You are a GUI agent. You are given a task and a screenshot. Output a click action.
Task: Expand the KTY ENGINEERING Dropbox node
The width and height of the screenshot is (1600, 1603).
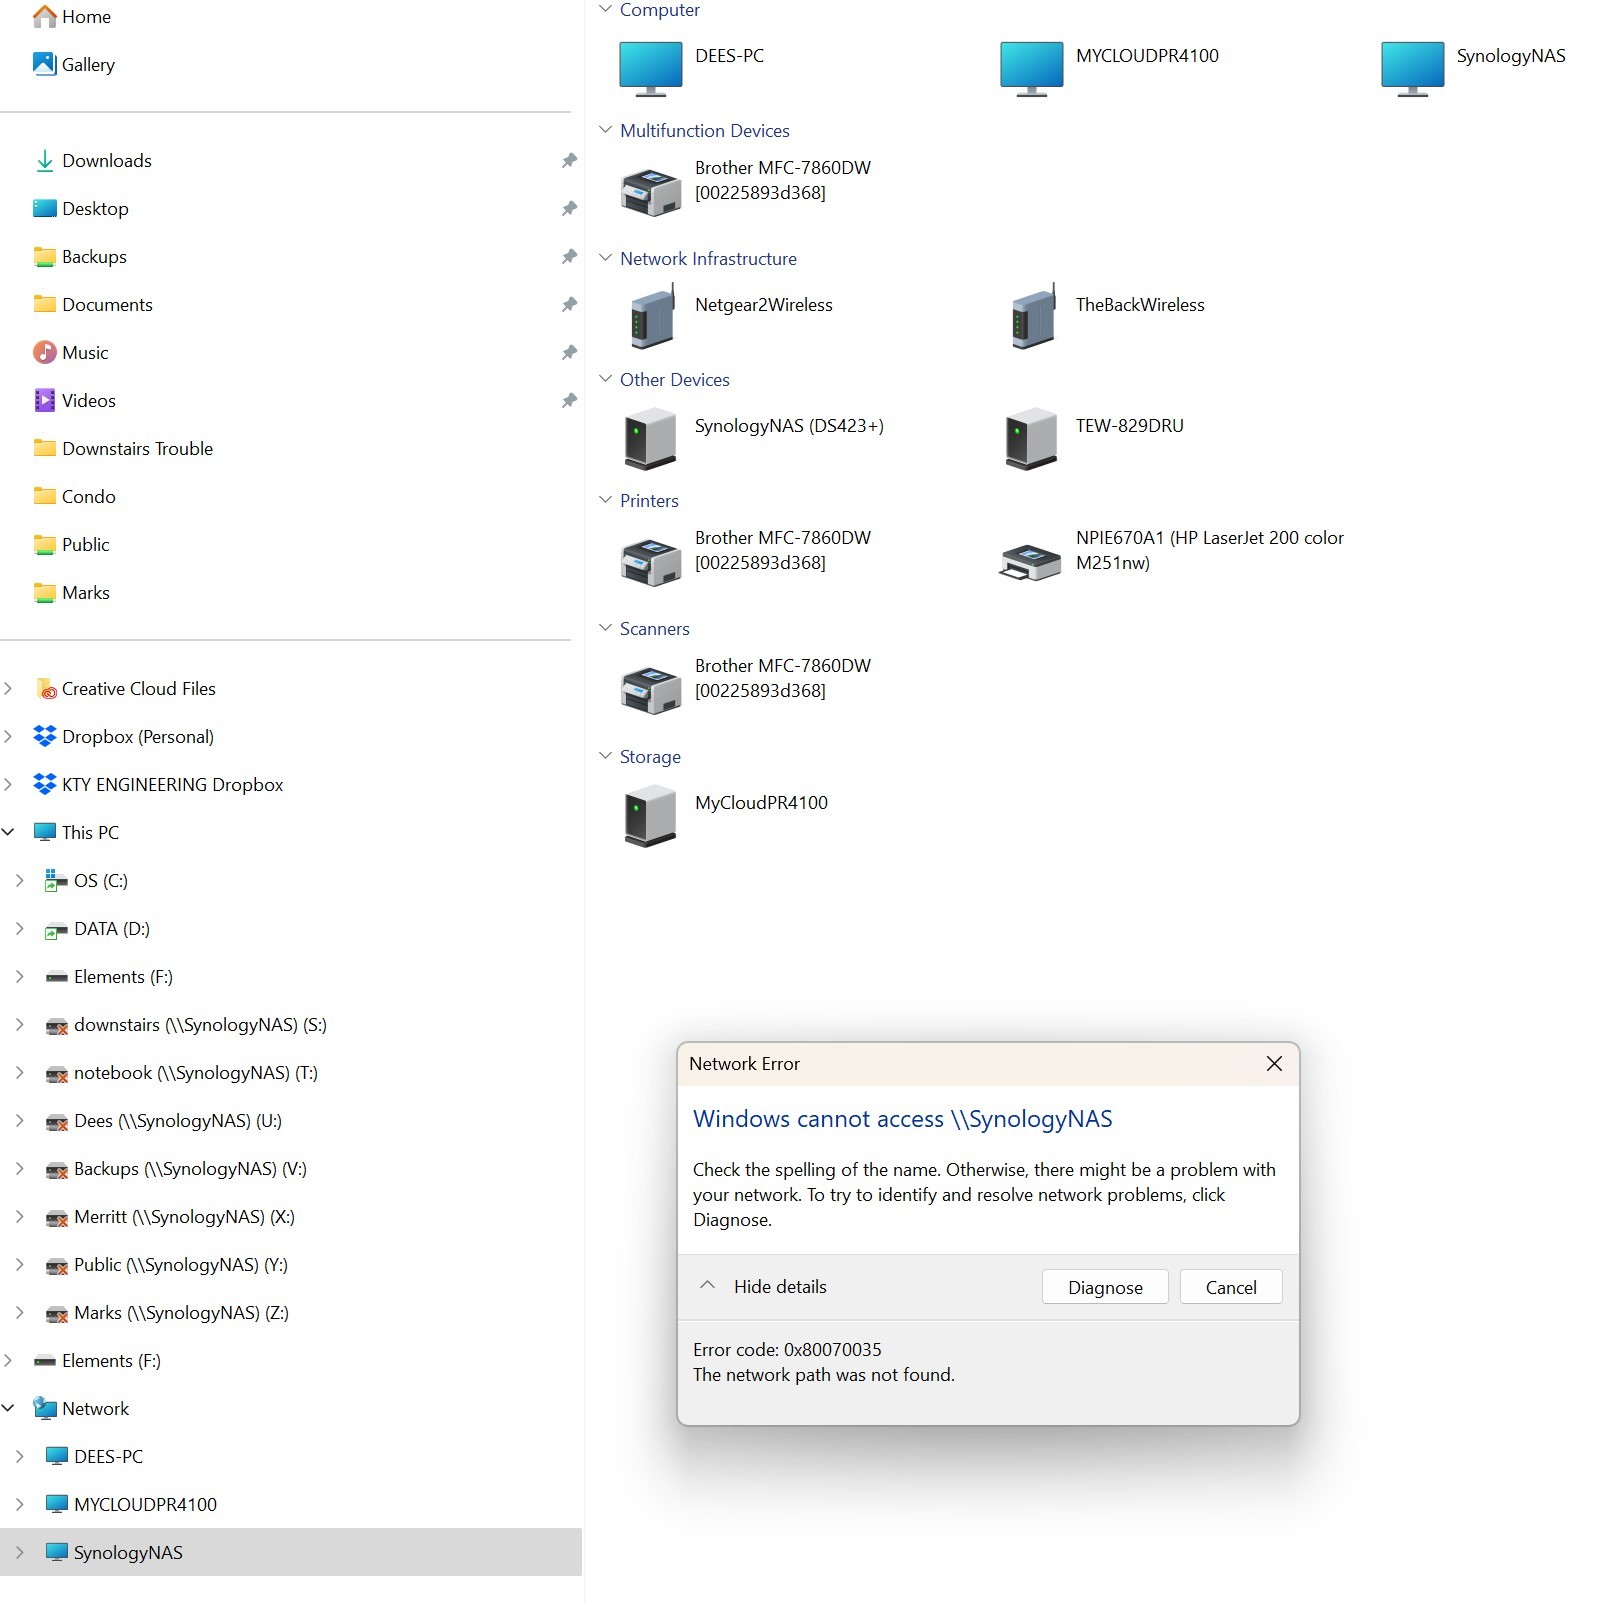click(8, 784)
